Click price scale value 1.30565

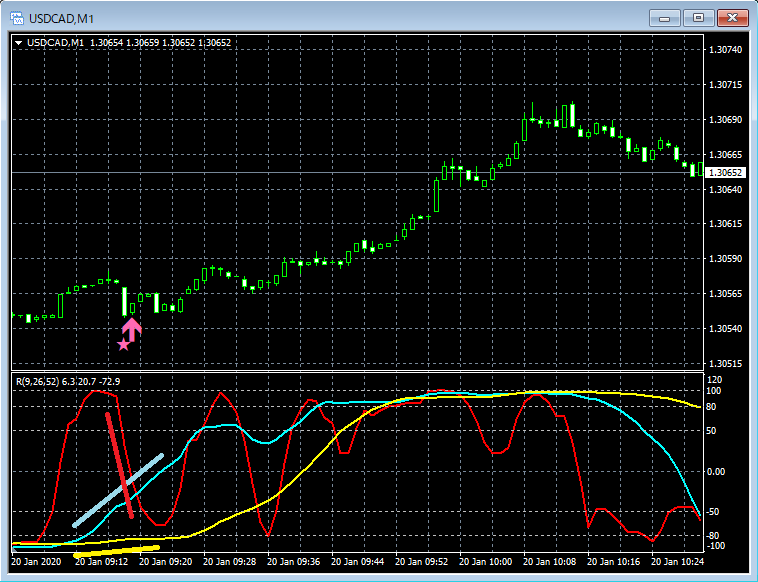[x=725, y=293]
